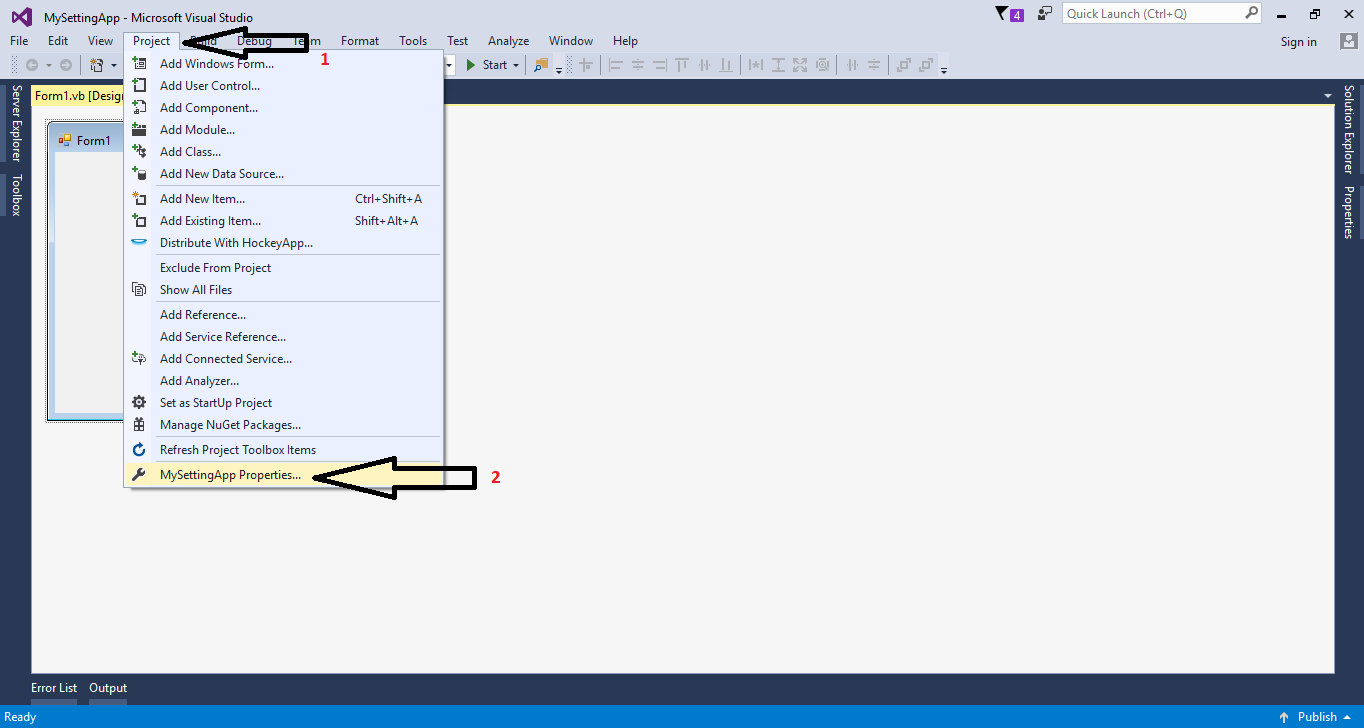Viewport: 1364px width, 728px height.
Task: Open the Server Explorer side tab
Action: point(16,123)
